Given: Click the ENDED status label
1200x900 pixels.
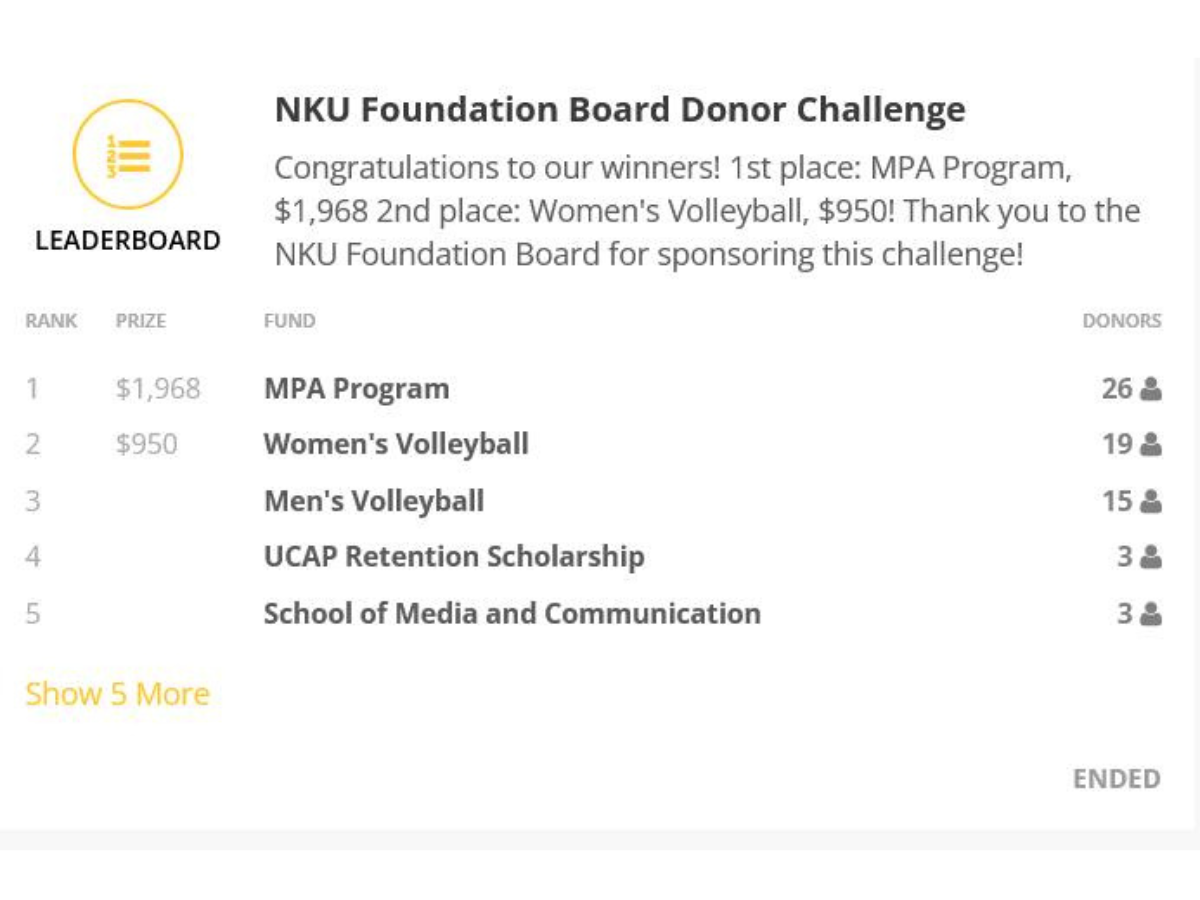Looking at the screenshot, I should click(x=1116, y=778).
